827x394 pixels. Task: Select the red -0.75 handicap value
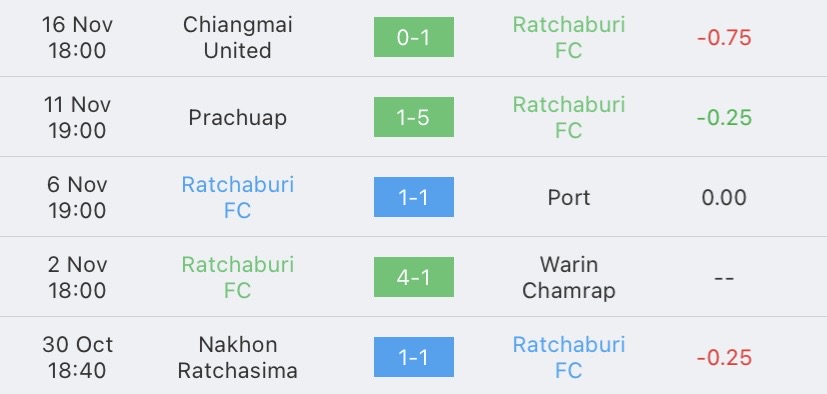724,37
